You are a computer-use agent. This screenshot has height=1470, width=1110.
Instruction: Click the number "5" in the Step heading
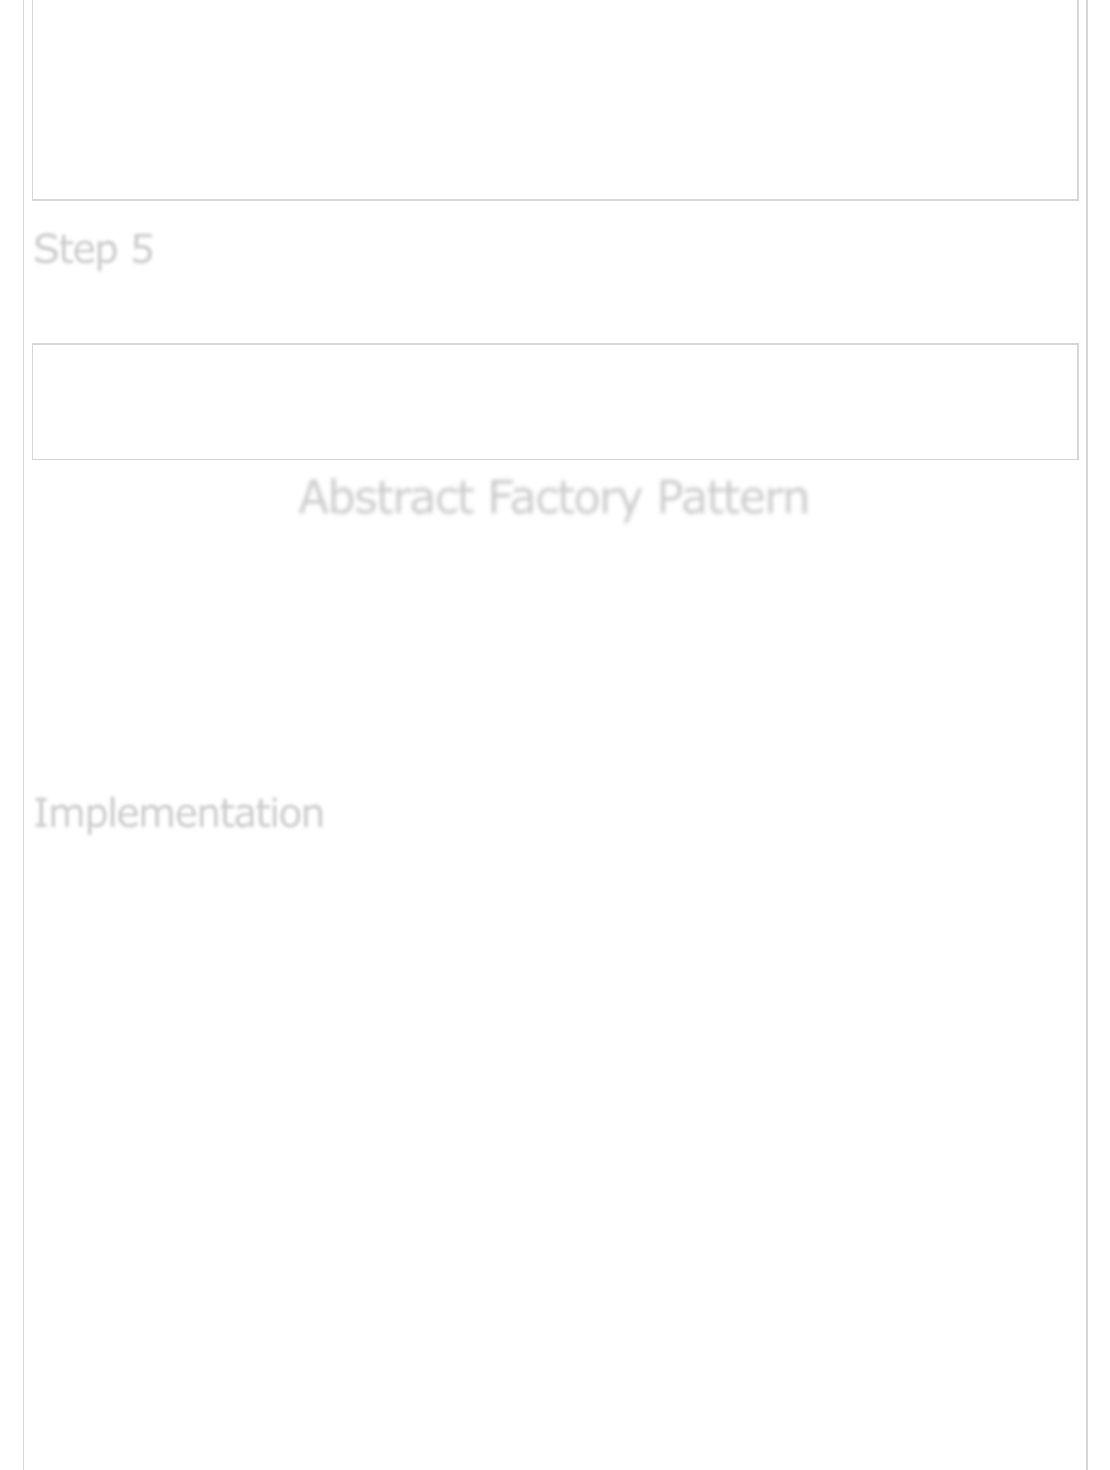point(142,249)
